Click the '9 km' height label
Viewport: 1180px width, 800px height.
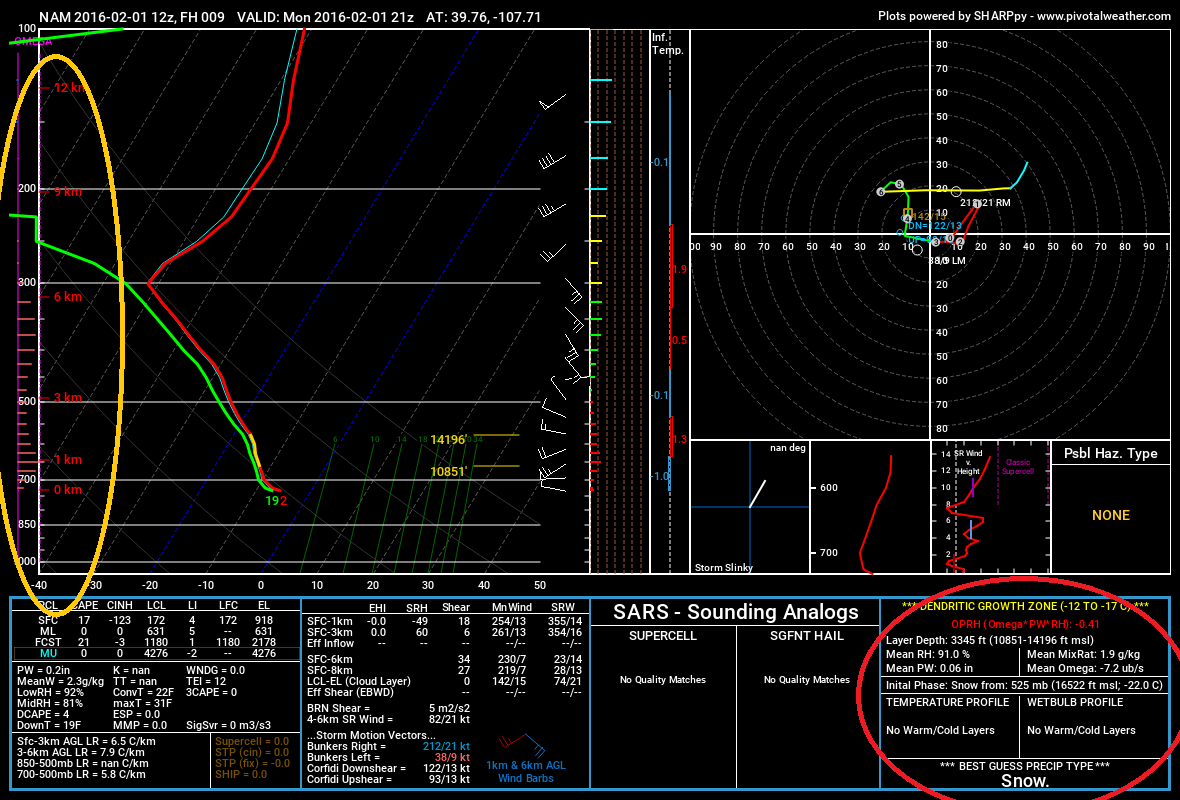68,191
